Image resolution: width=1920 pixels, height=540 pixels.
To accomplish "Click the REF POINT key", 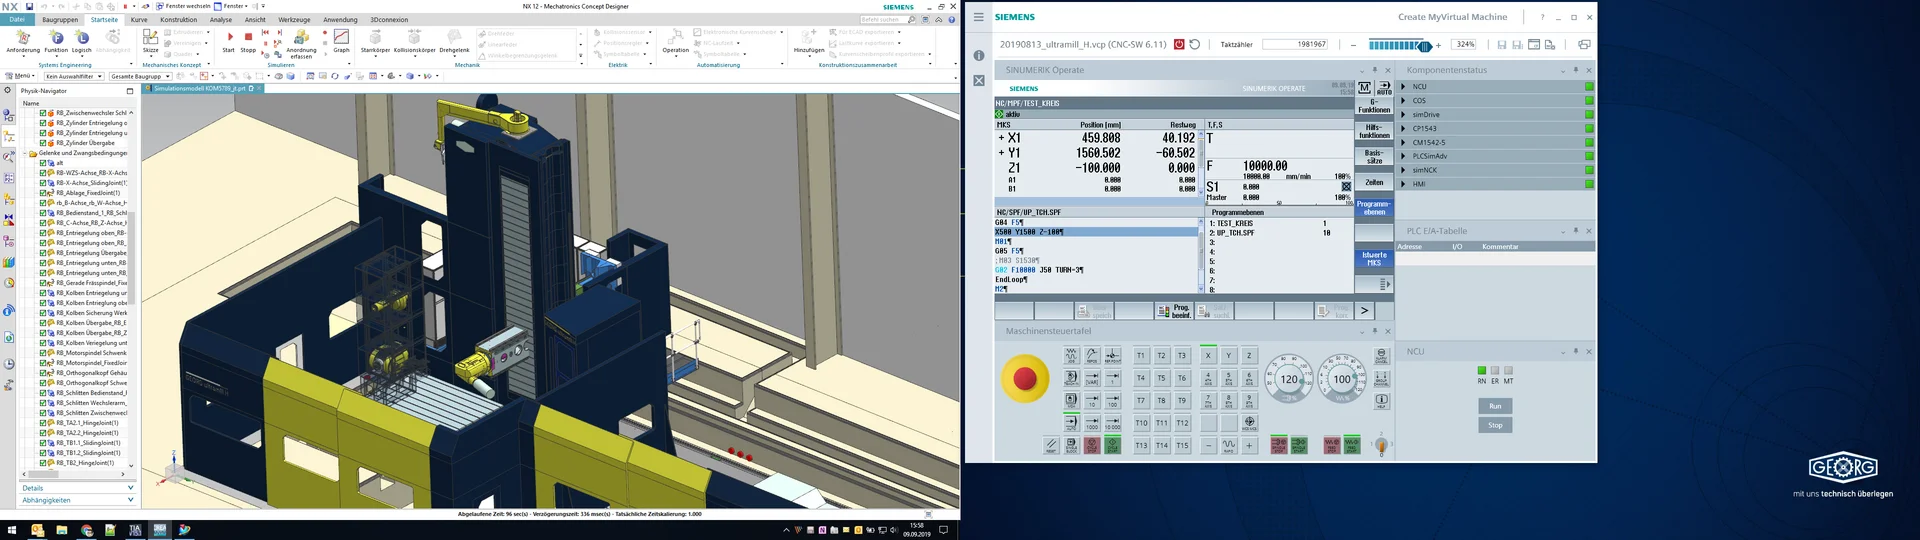I will pyautogui.click(x=1113, y=355).
